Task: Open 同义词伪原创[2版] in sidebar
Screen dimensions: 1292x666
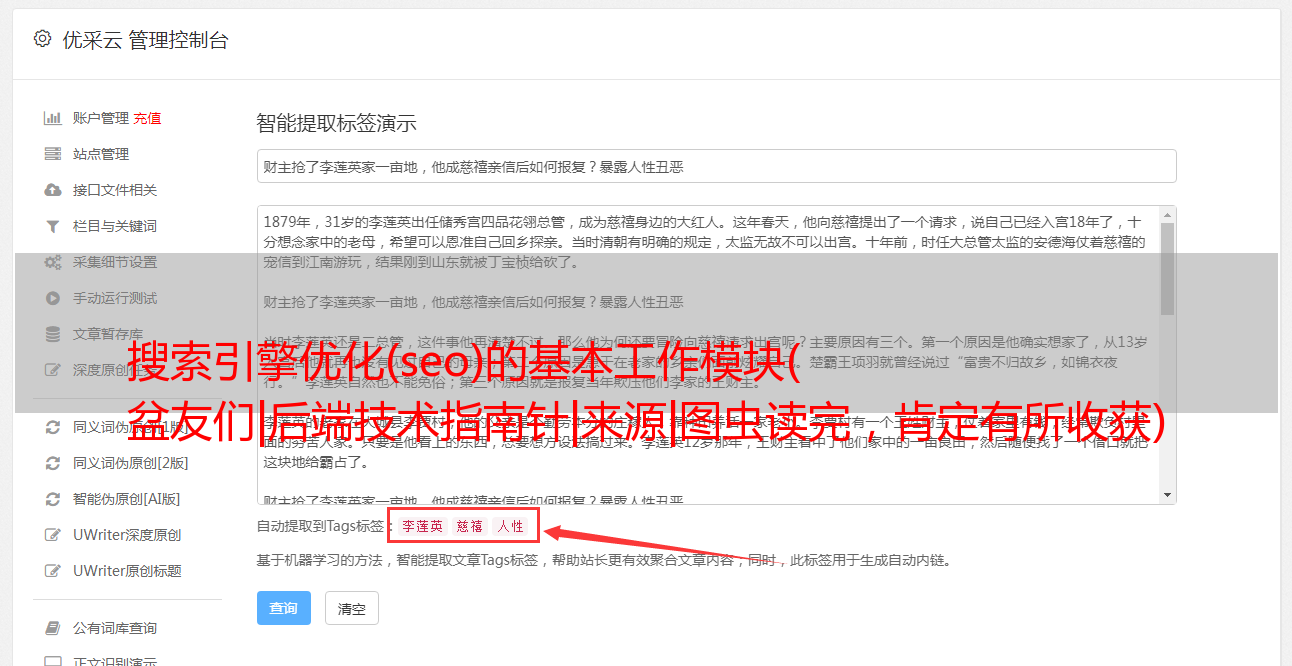Action: (x=131, y=463)
